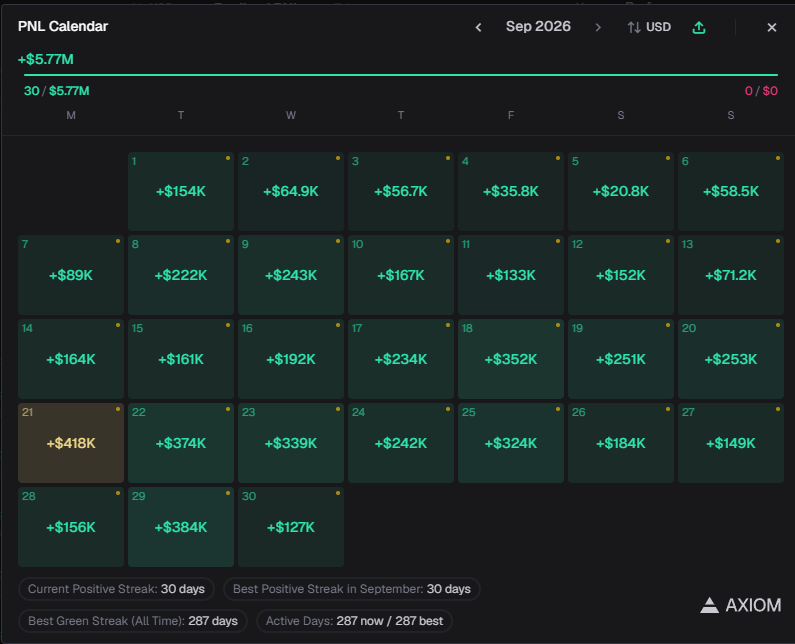
Task: Click the orange dot on day 15 cell
Action: tap(228, 325)
